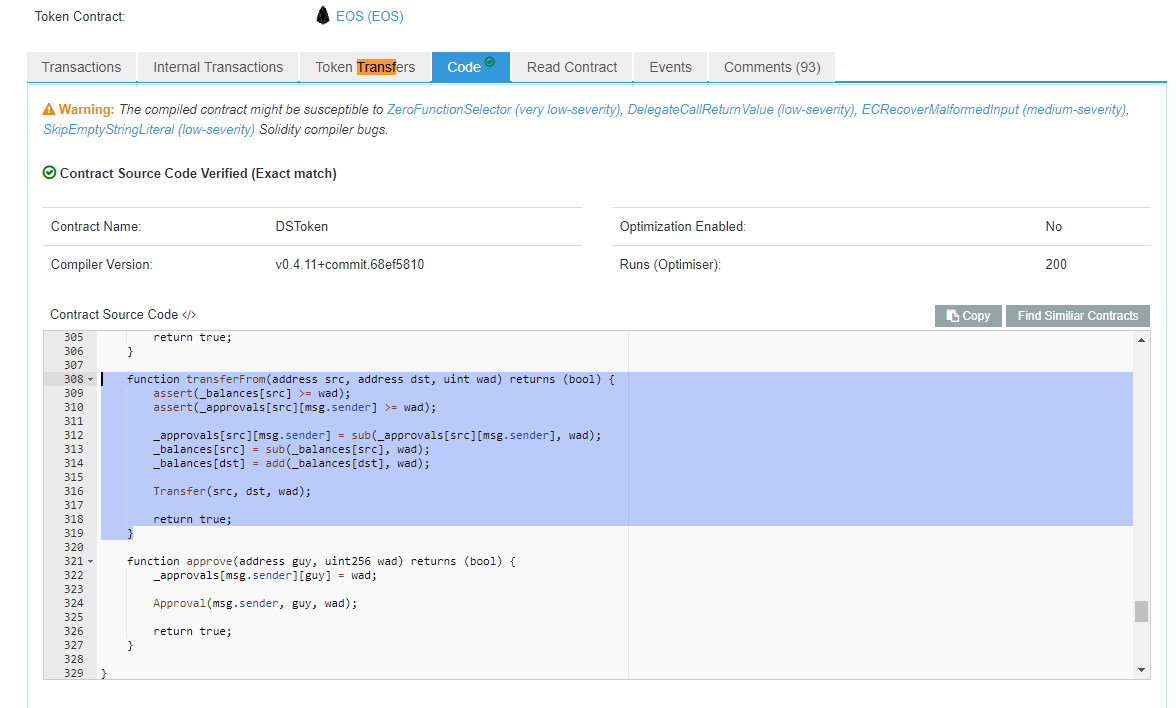Image resolution: width=1176 pixels, height=708 pixels.
Task: Click scroll up arrow in code editor
Action: tap(1142, 340)
